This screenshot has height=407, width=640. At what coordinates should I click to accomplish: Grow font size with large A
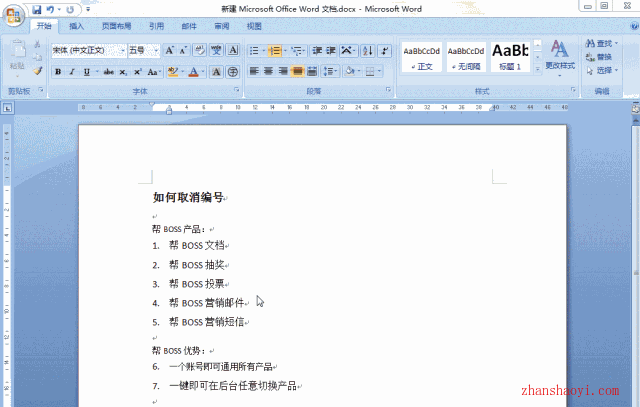169,51
